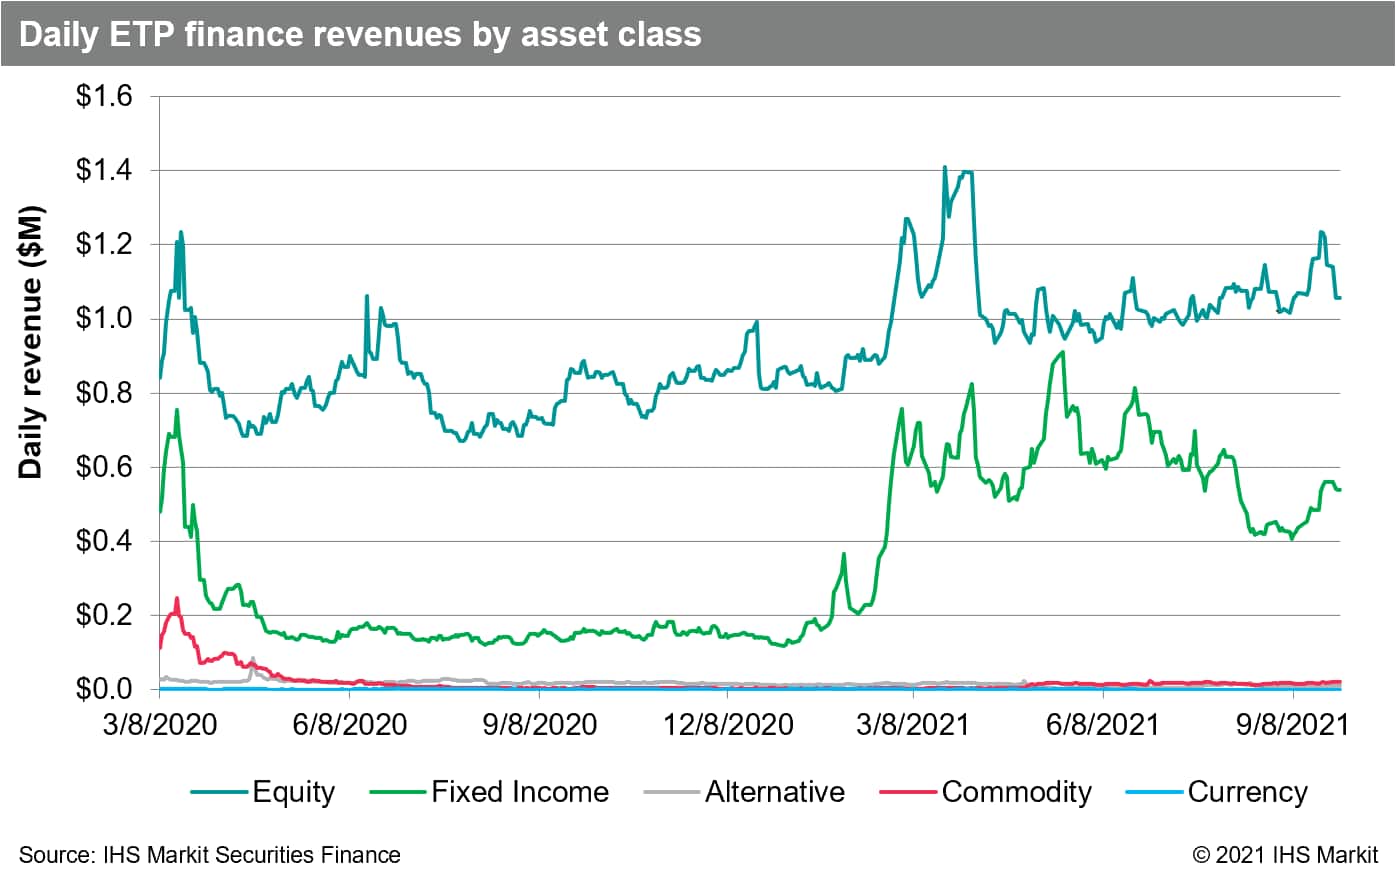
Task: Select the chart title text
Action: click(360, 34)
